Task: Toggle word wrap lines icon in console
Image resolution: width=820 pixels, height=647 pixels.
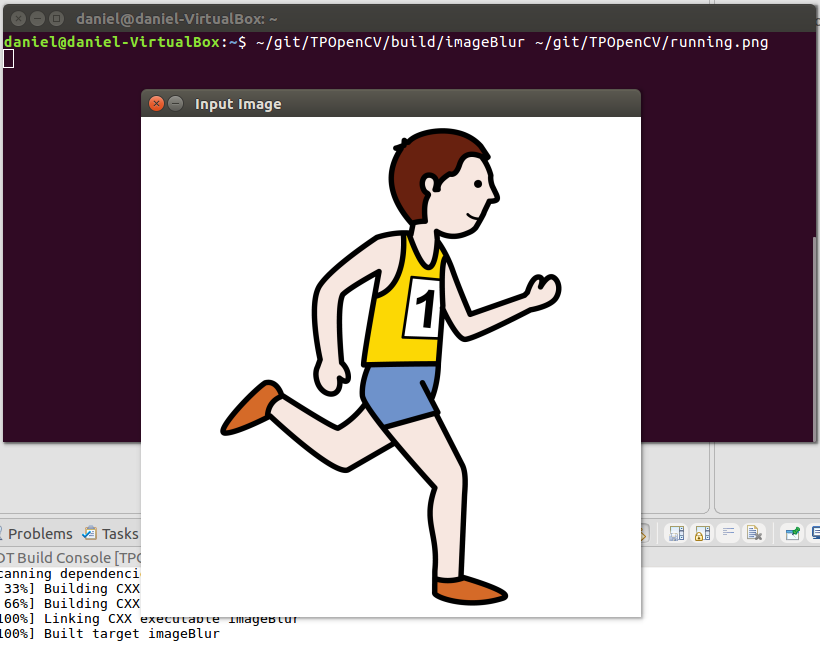Action: [728, 533]
